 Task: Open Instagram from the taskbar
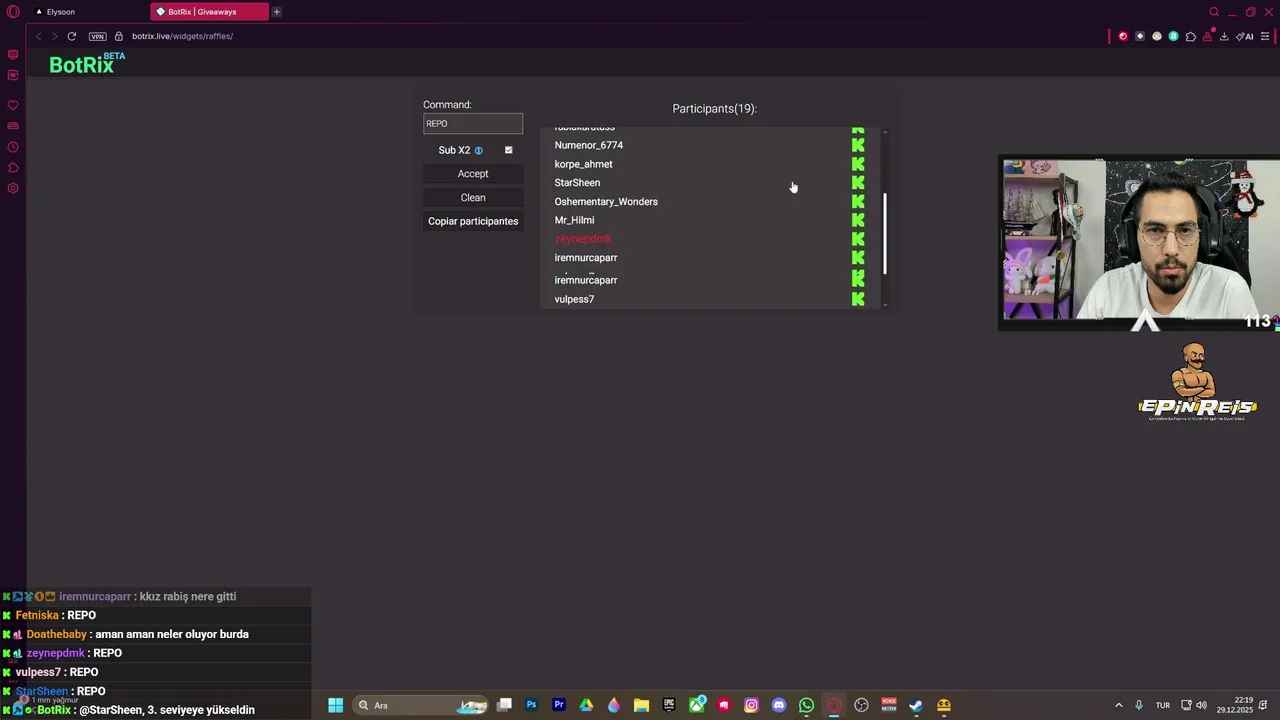751,705
